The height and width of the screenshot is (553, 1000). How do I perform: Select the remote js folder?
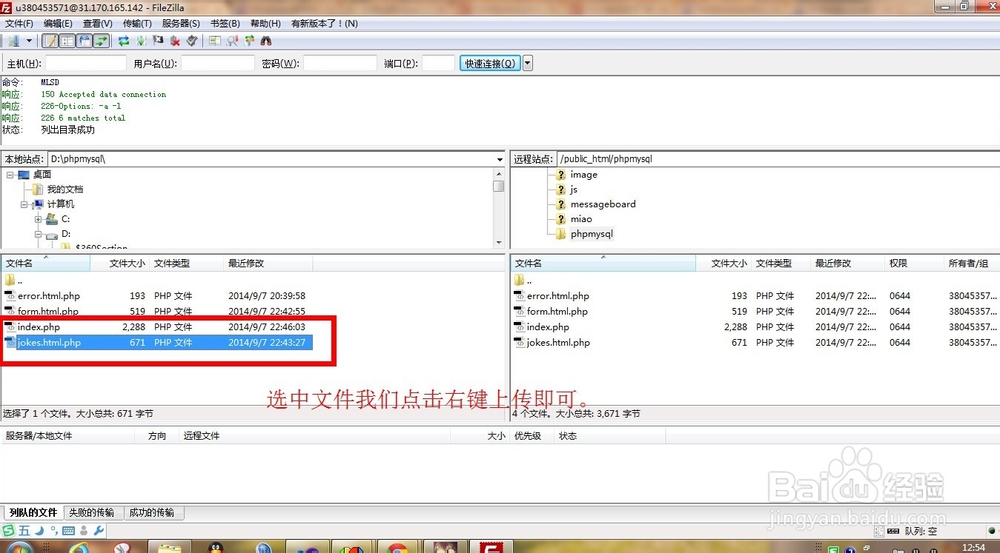point(573,189)
